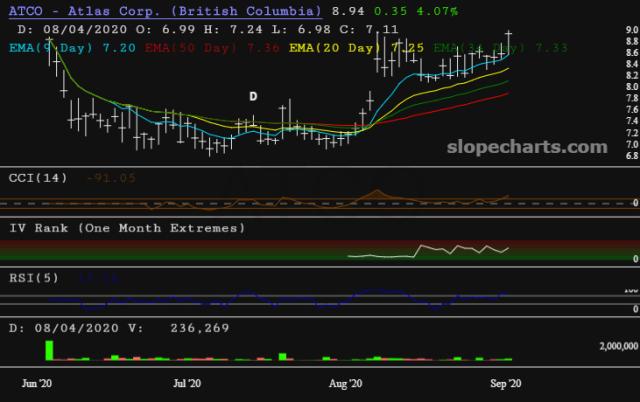Select the CCI value -91.05
The width and height of the screenshot is (640, 402).
coord(111,178)
